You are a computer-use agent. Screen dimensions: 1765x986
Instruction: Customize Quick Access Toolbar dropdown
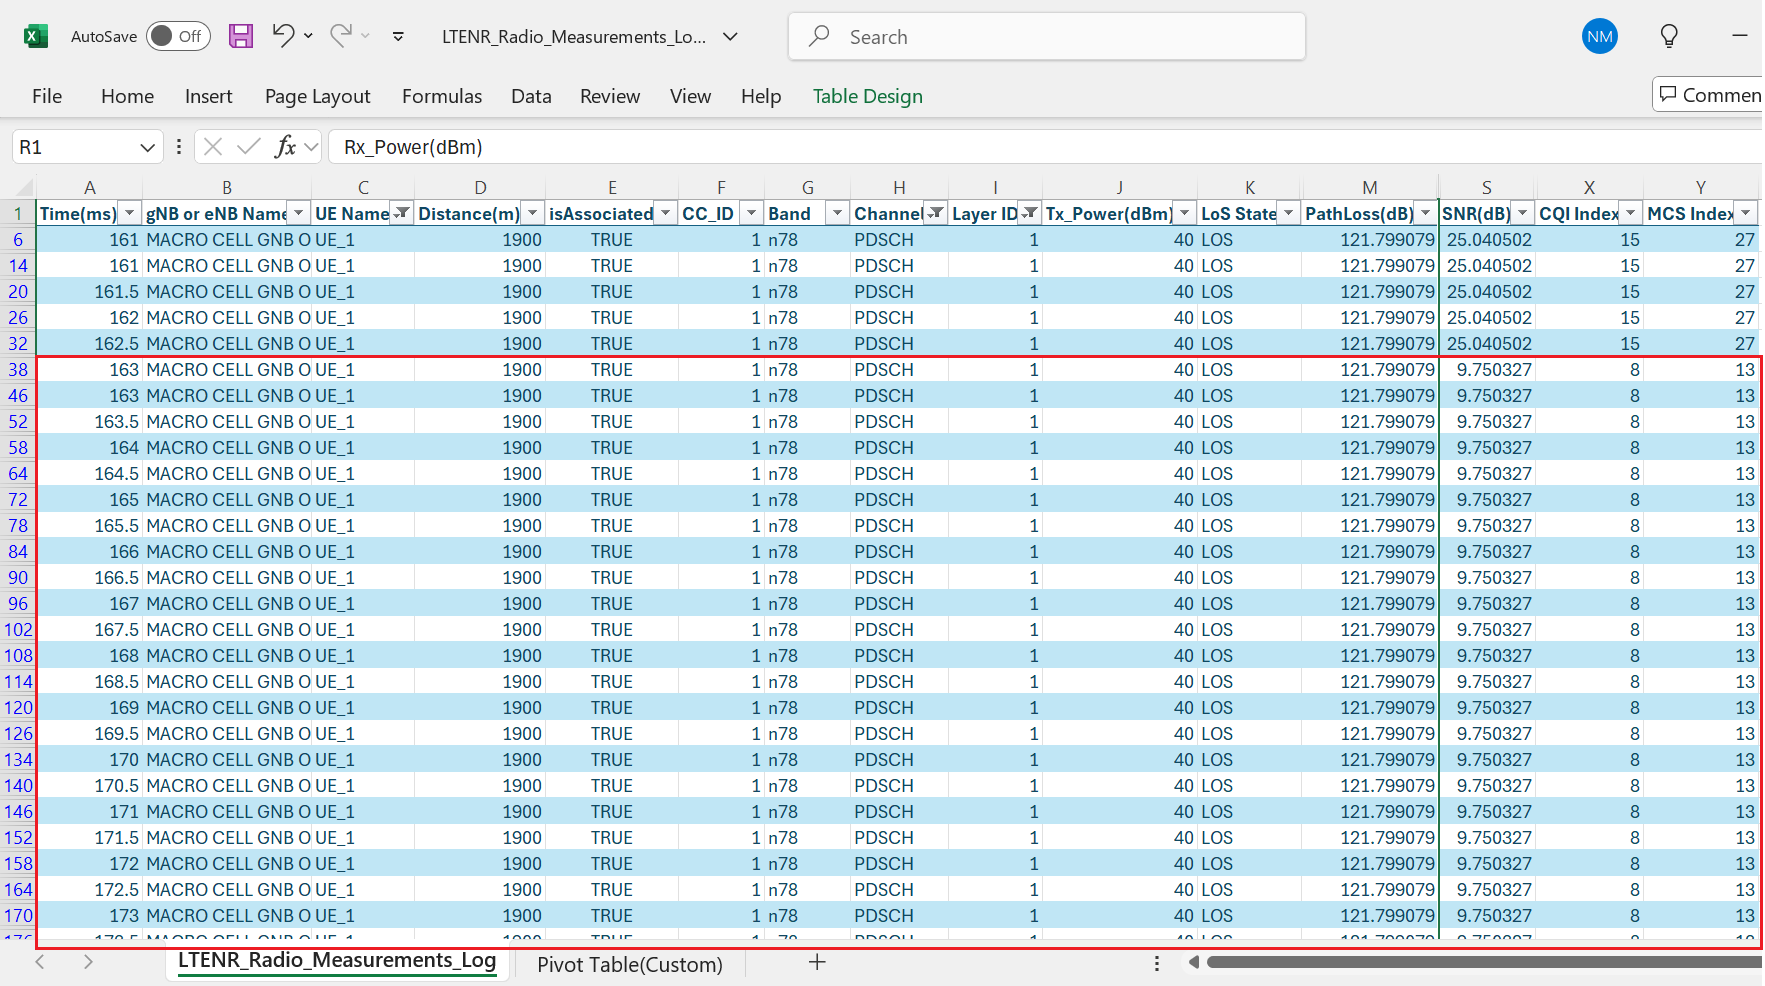398,37
